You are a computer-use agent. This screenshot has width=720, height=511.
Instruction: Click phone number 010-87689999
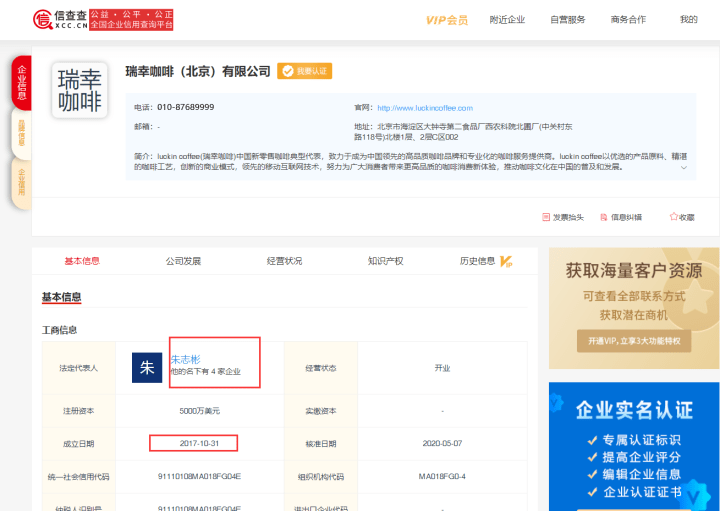pos(186,107)
